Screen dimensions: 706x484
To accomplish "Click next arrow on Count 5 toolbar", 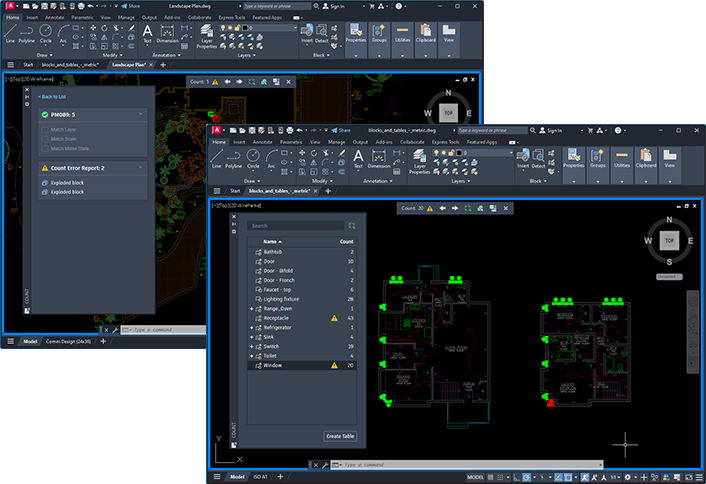I will pos(239,82).
